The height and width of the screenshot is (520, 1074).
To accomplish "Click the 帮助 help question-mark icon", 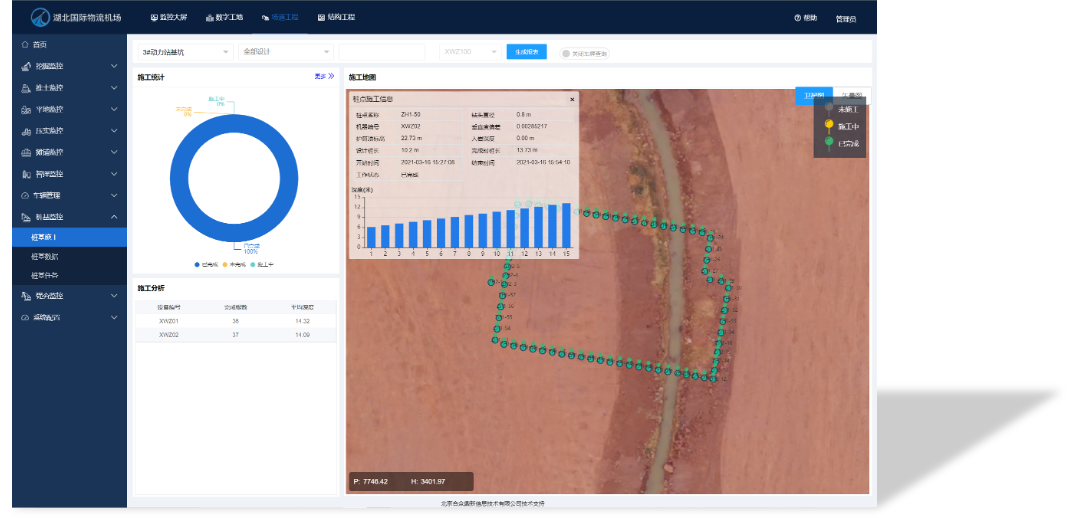I will [798, 18].
